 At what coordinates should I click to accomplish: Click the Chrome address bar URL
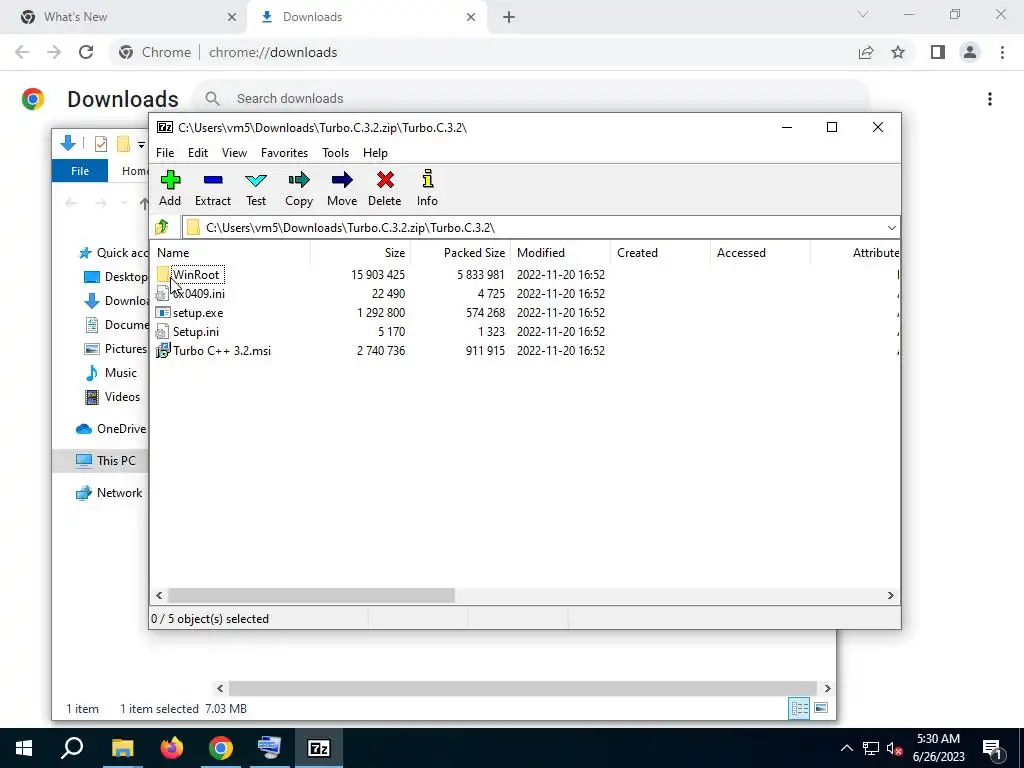(x=273, y=52)
